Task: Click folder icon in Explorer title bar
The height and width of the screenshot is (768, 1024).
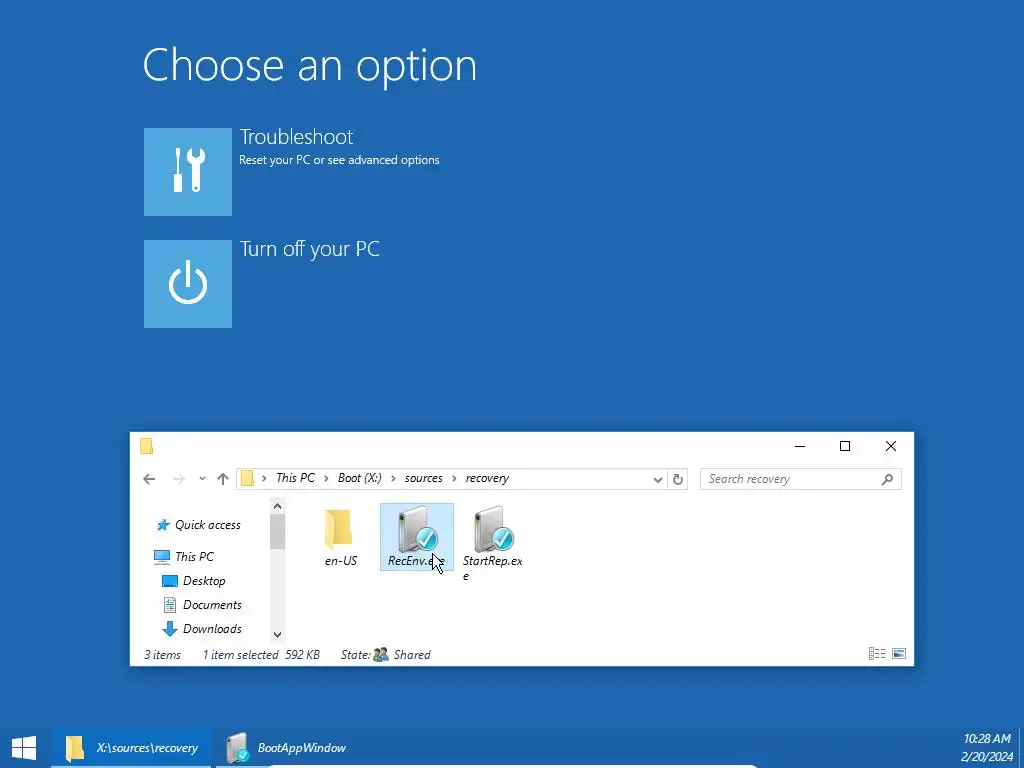Action: pos(146,446)
